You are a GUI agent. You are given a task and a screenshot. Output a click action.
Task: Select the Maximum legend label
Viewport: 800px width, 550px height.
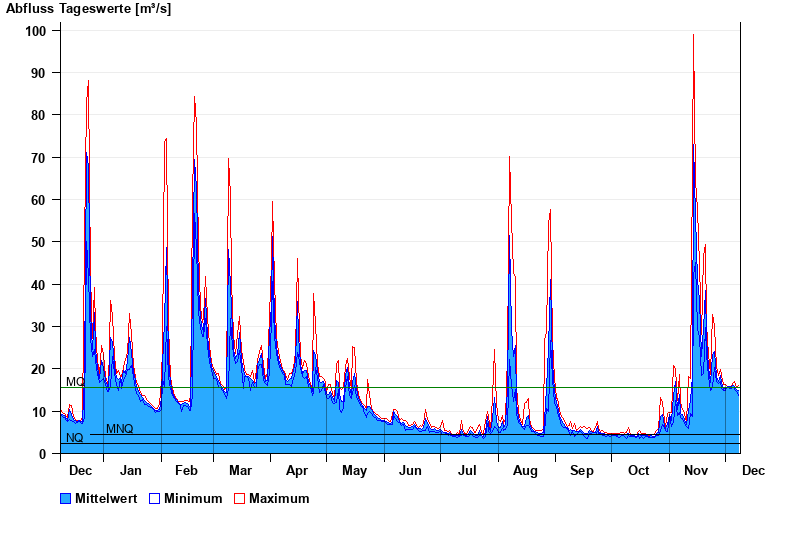coord(279,498)
